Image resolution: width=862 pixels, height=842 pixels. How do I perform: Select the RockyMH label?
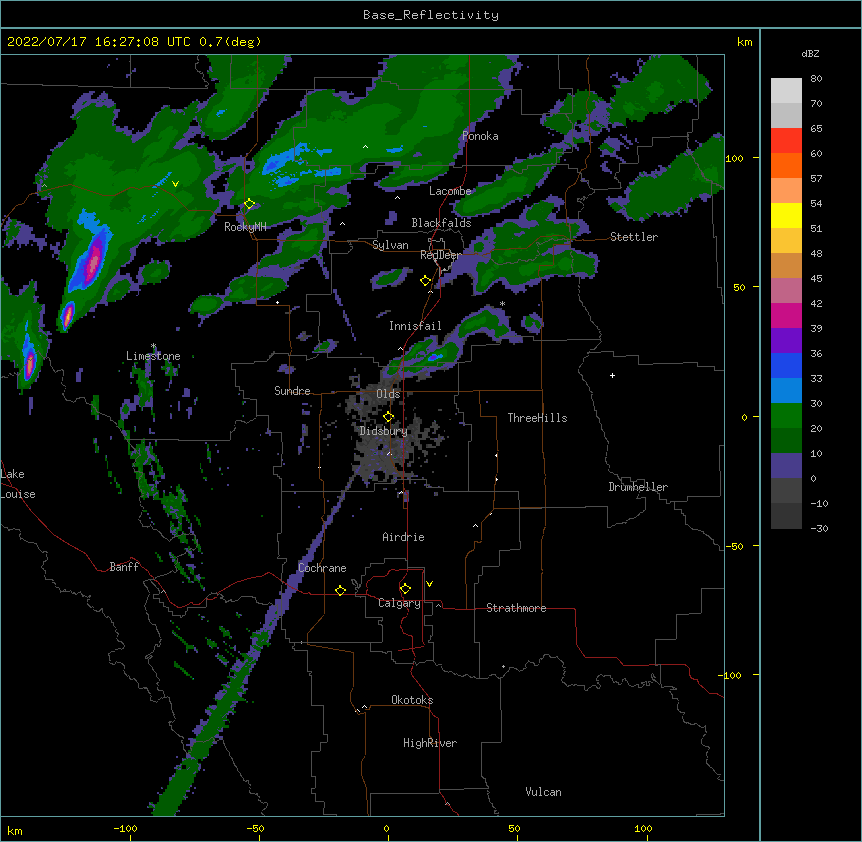point(245,227)
